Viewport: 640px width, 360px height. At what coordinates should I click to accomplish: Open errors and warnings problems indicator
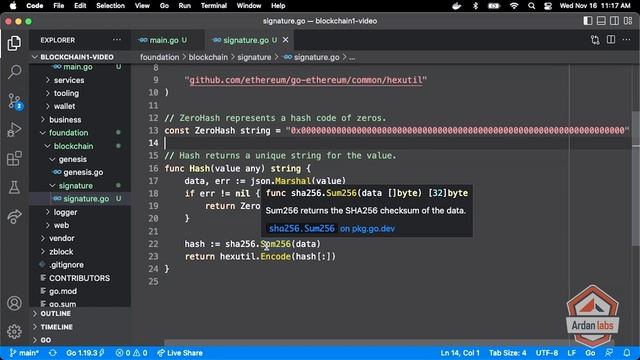click(131, 353)
